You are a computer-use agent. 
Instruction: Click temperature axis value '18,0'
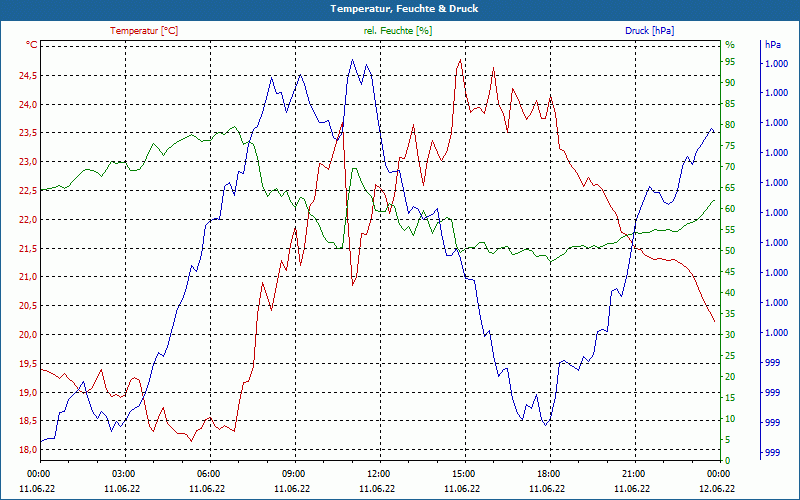[x=28, y=449]
